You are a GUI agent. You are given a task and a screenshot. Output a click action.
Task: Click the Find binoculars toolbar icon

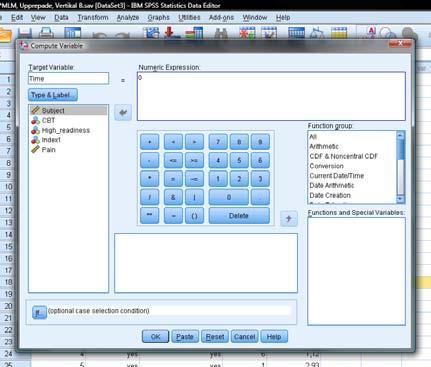pos(220,33)
